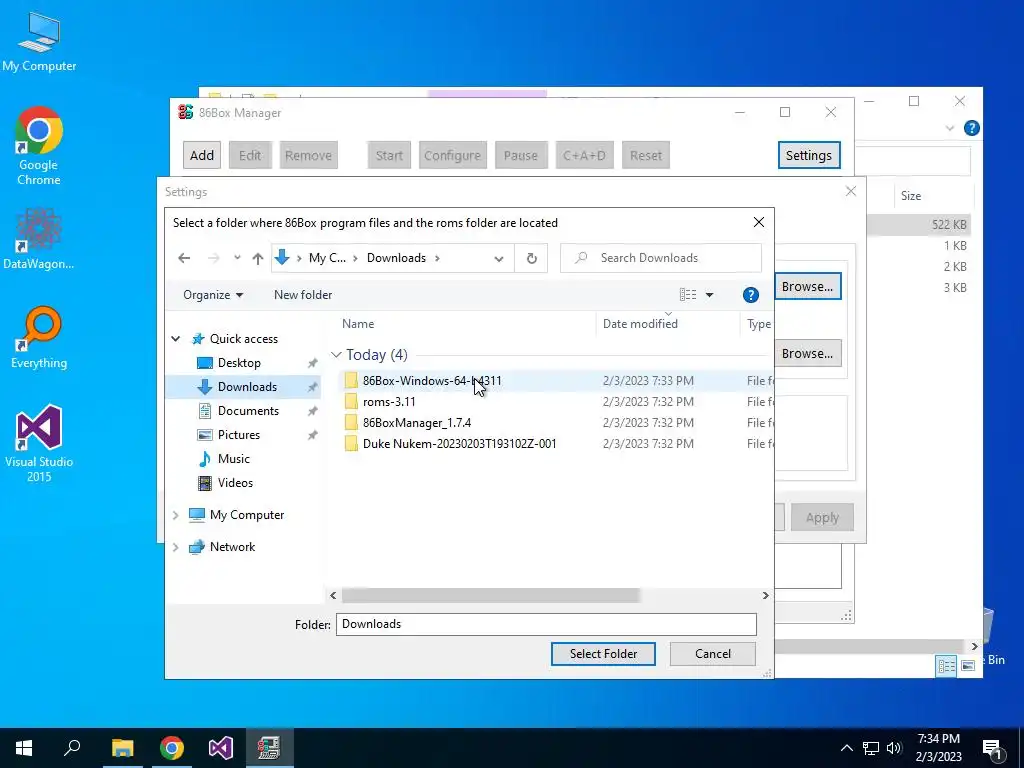Viewport: 1024px width, 768px height.
Task: Cancel the folder selection dialog
Action: pos(712,654)
